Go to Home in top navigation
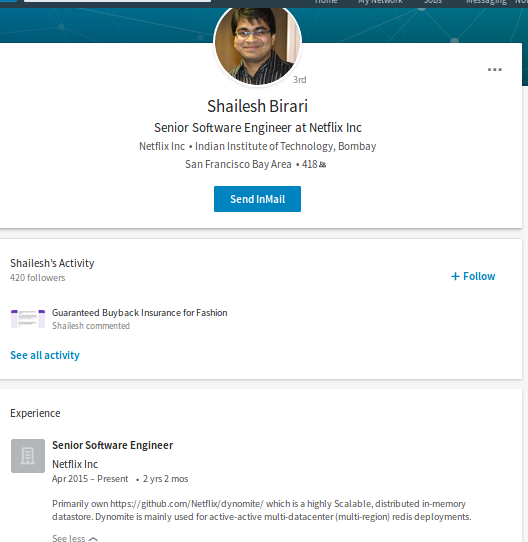Viewport: 528px width, 542px height. coord(326,2)
